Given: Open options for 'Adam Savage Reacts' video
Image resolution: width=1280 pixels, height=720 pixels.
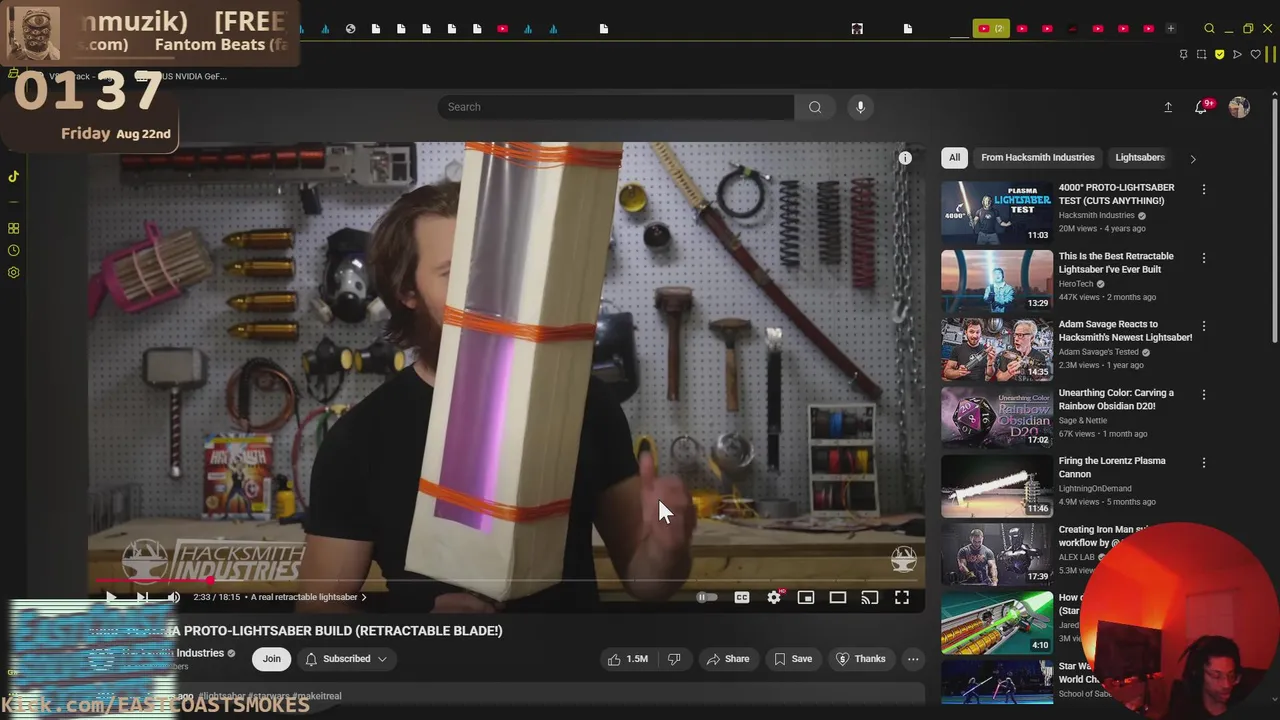Looking at the screenshot, I should [x=1204, y=326].
